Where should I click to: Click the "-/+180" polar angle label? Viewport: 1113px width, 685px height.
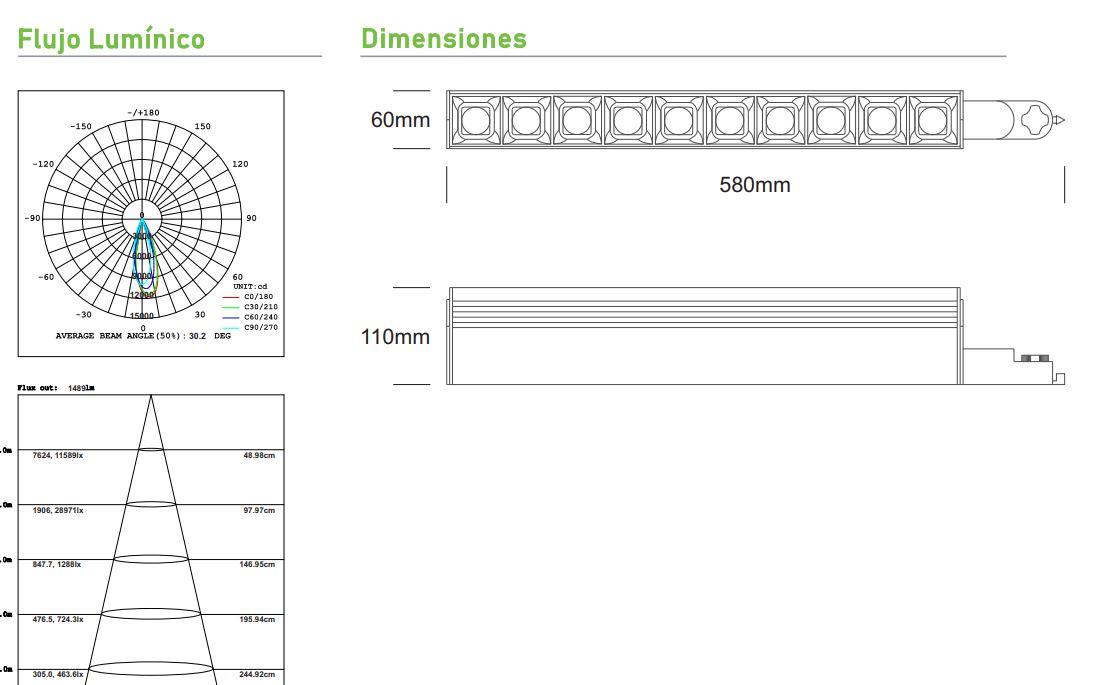pos(143,113)
